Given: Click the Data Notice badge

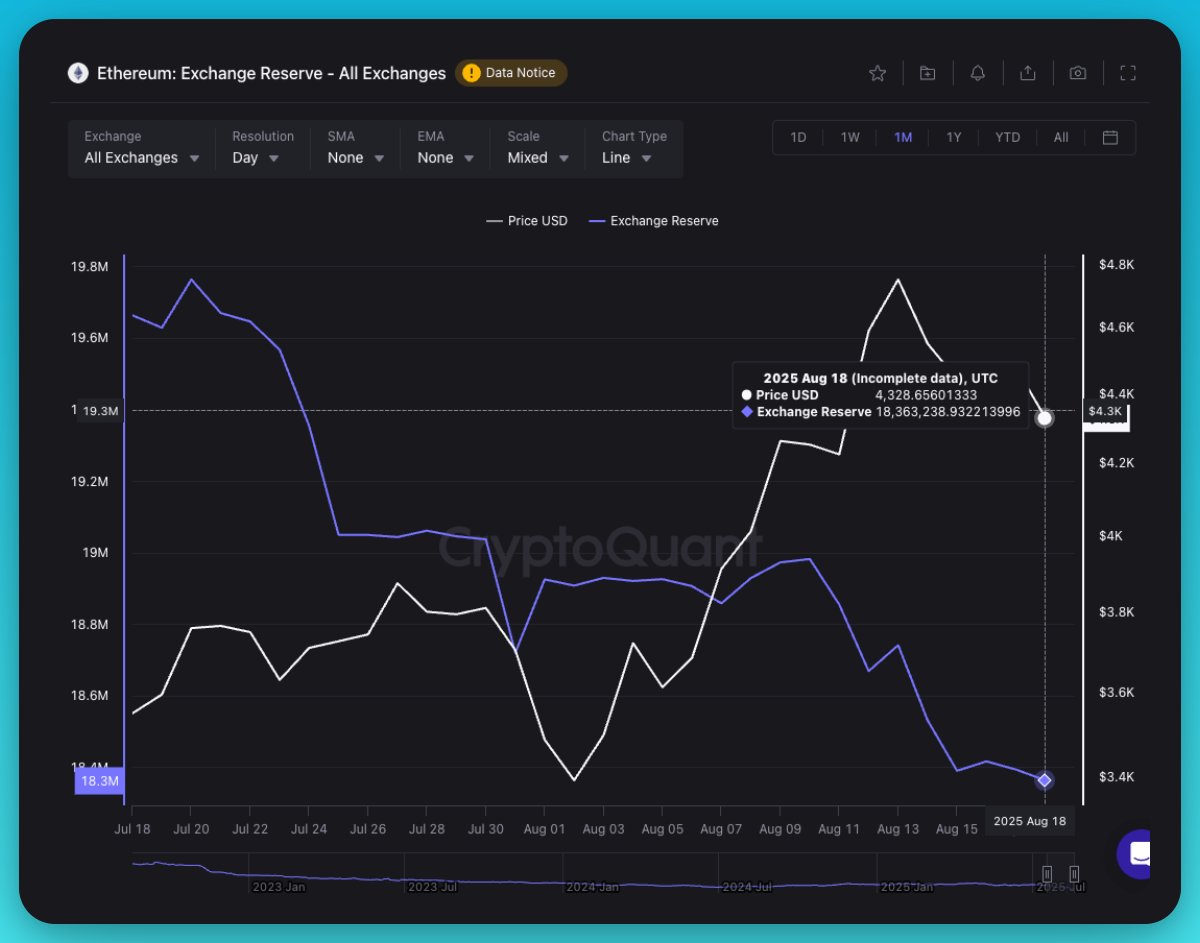Looking at the screenshot, I should tap(511, 72).
